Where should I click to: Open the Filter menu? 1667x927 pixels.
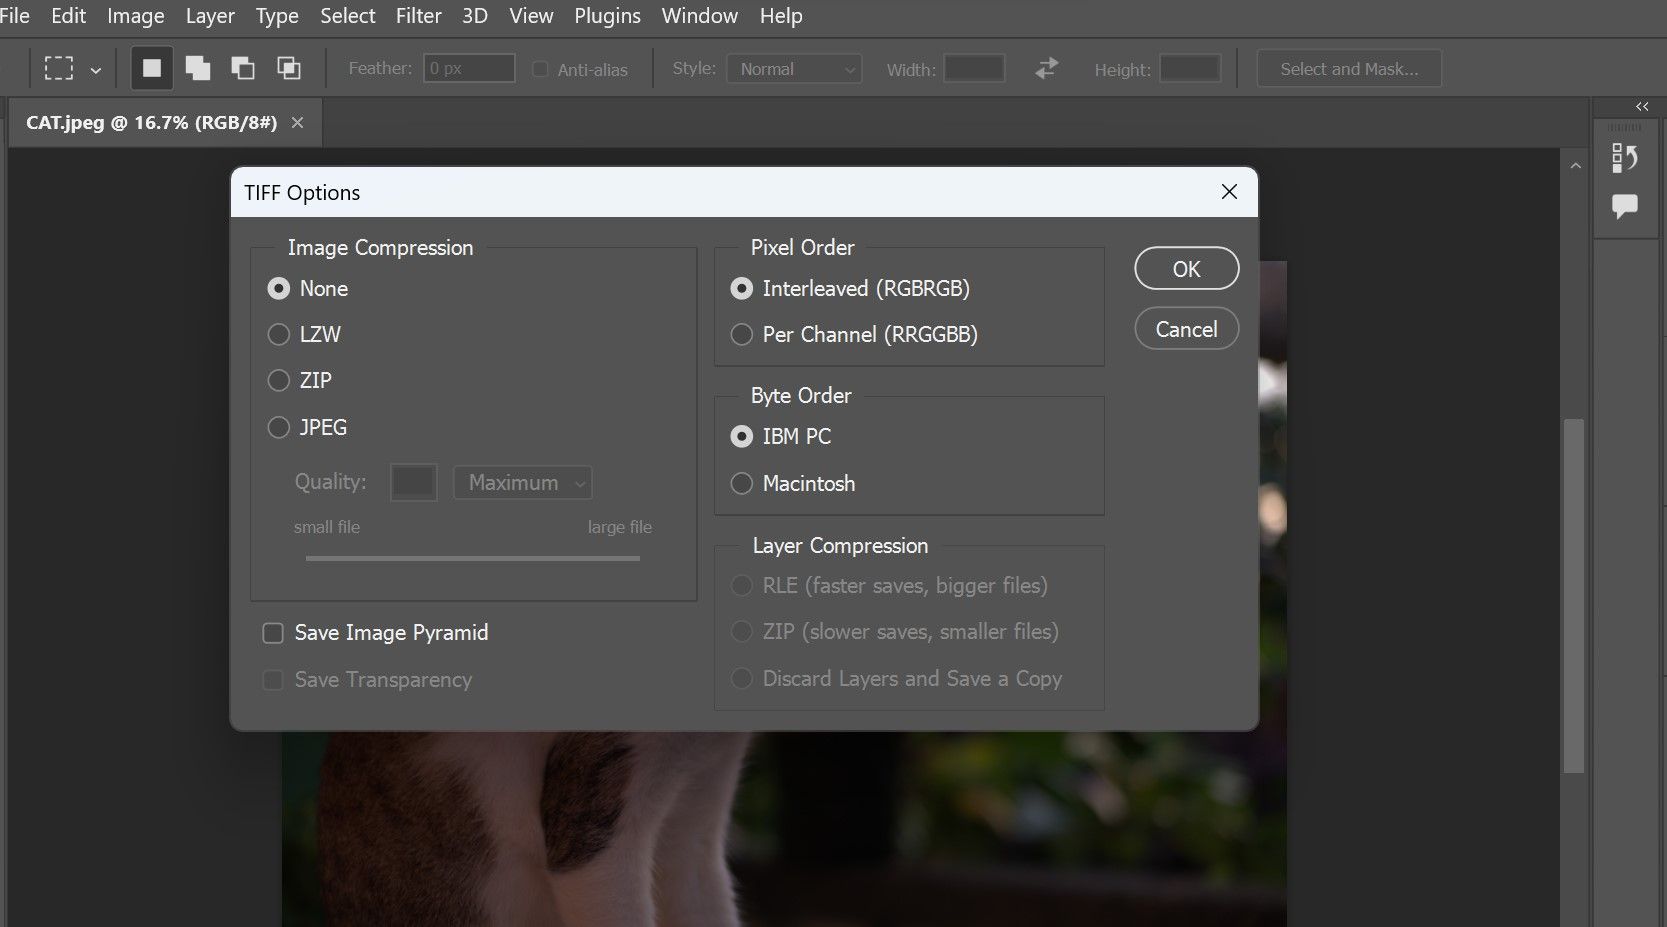pos(418,15)
